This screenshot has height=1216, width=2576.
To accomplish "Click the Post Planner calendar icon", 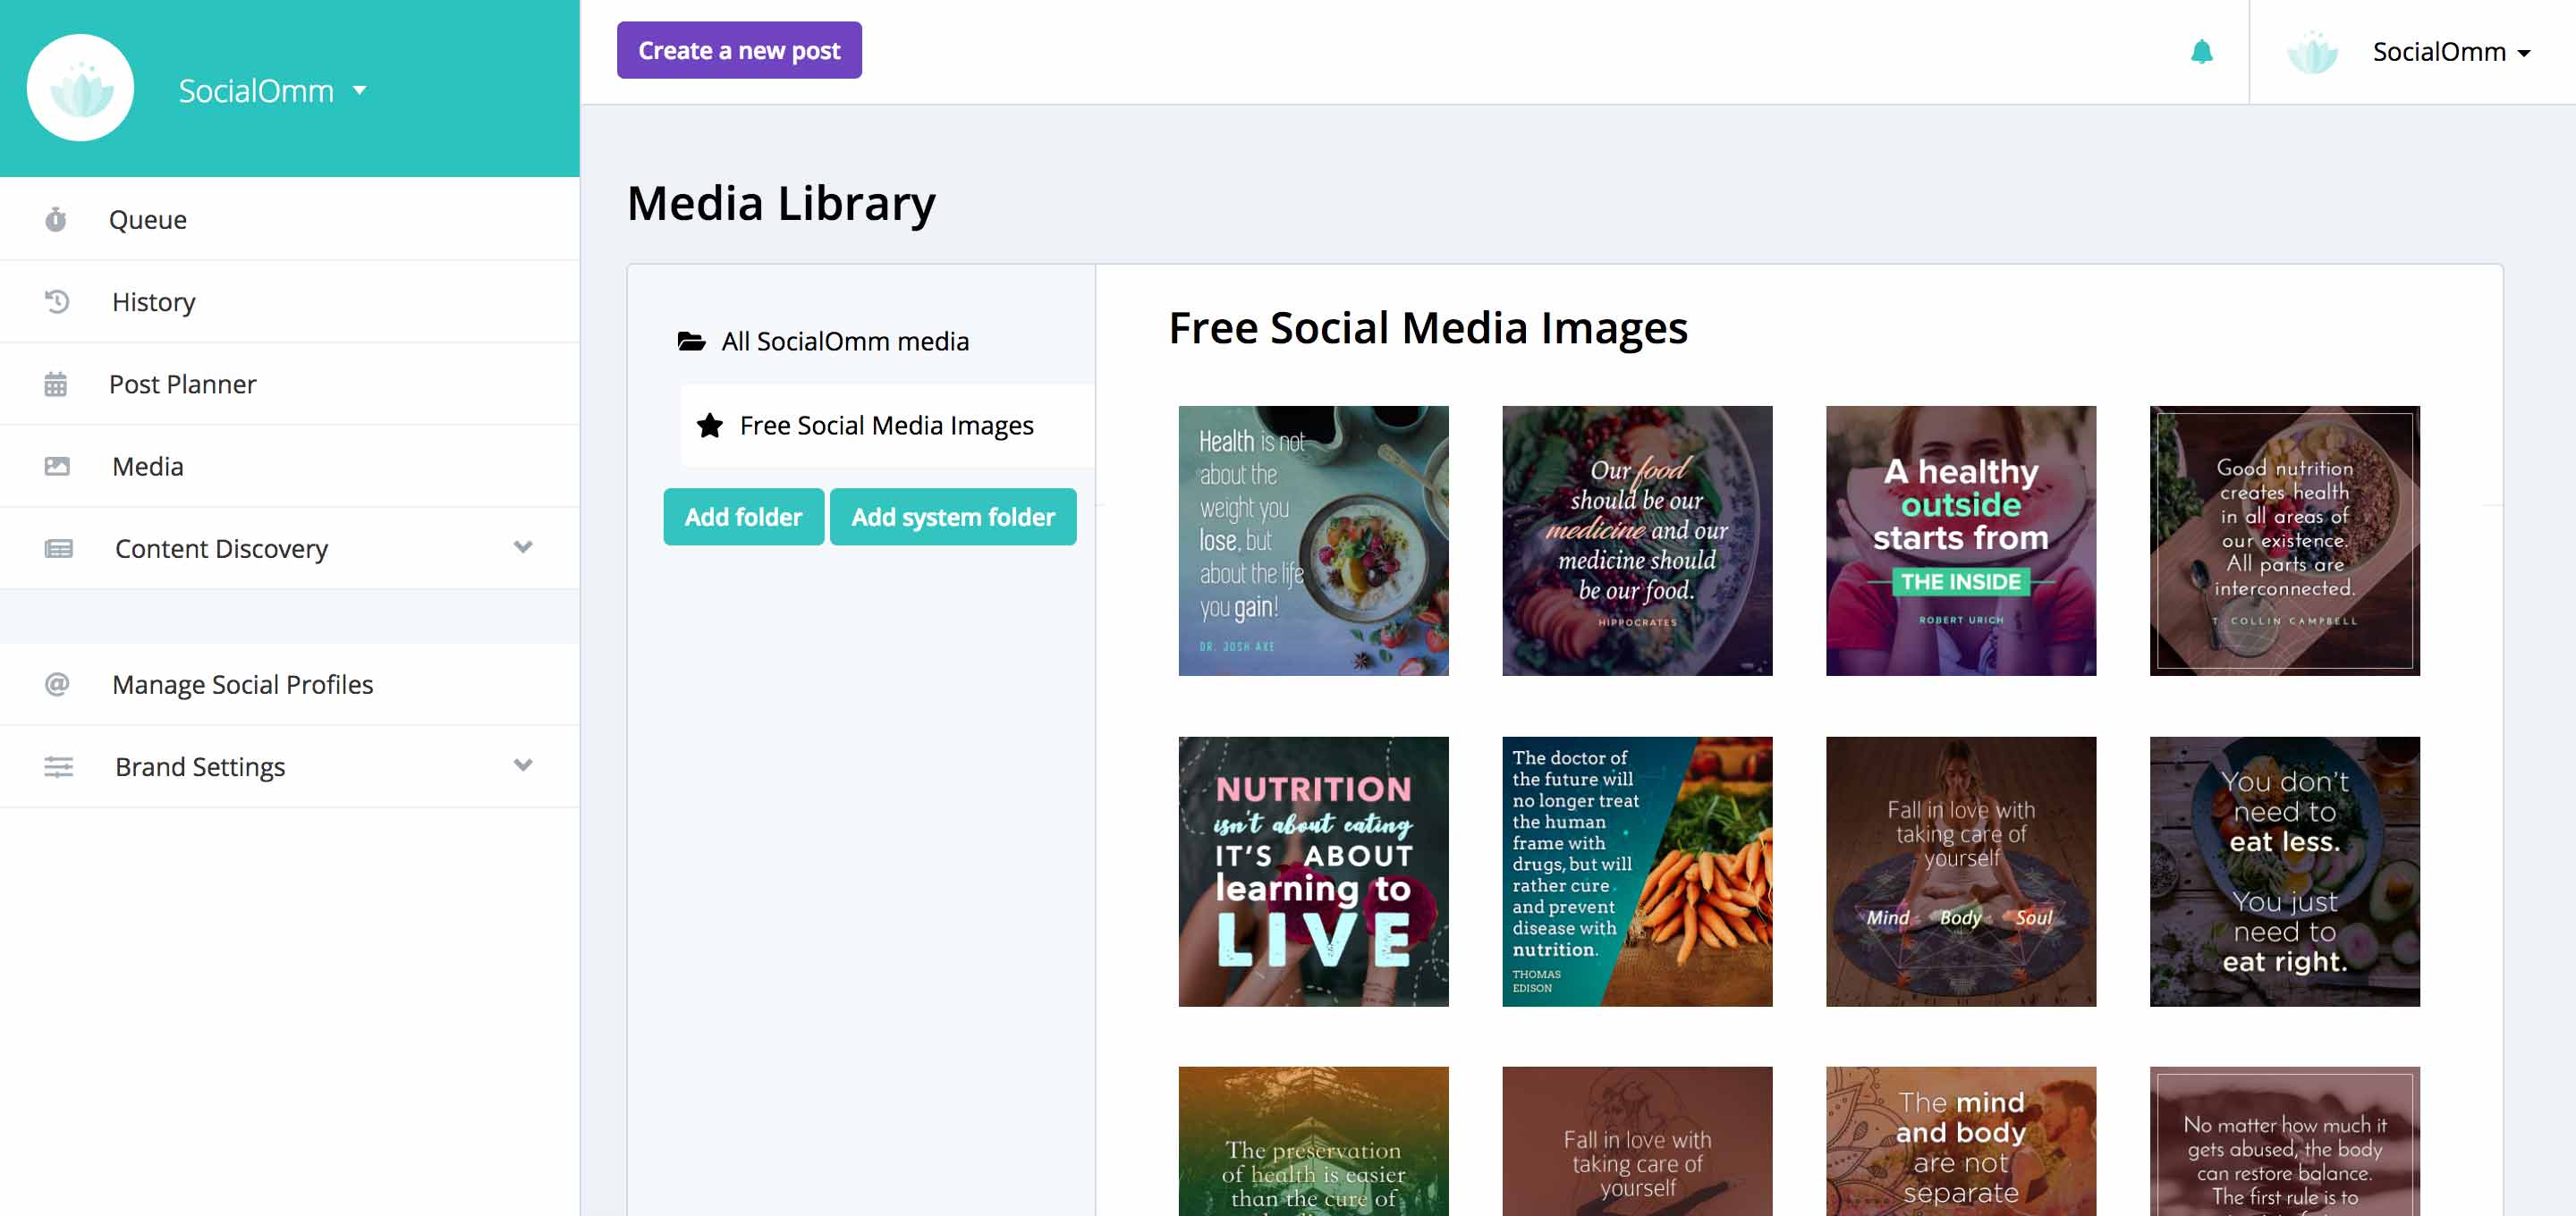I will tap(56, 384).
